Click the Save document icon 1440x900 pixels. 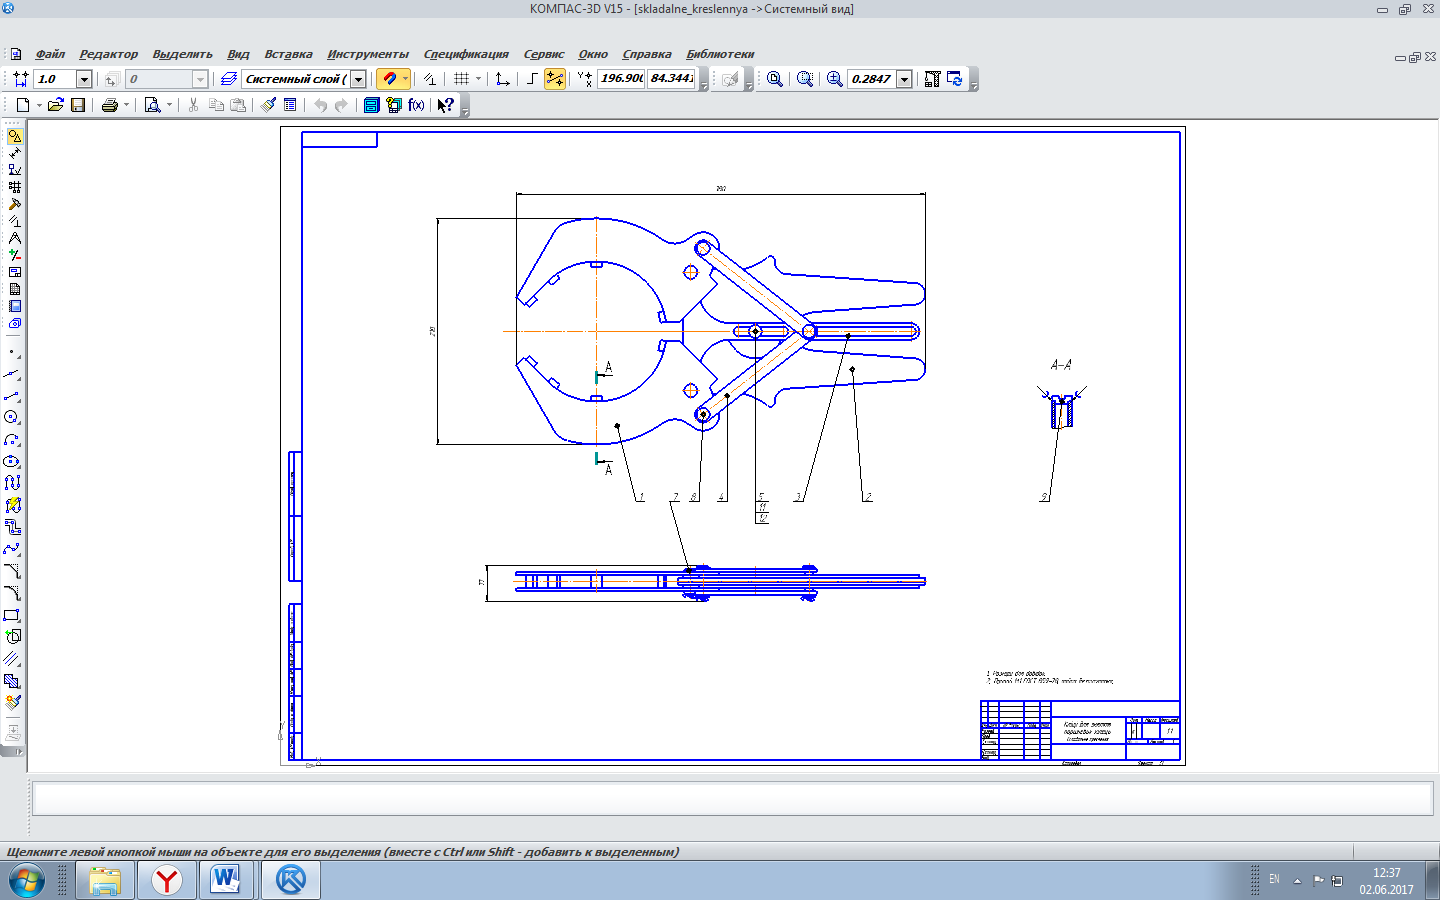[78, 105]
